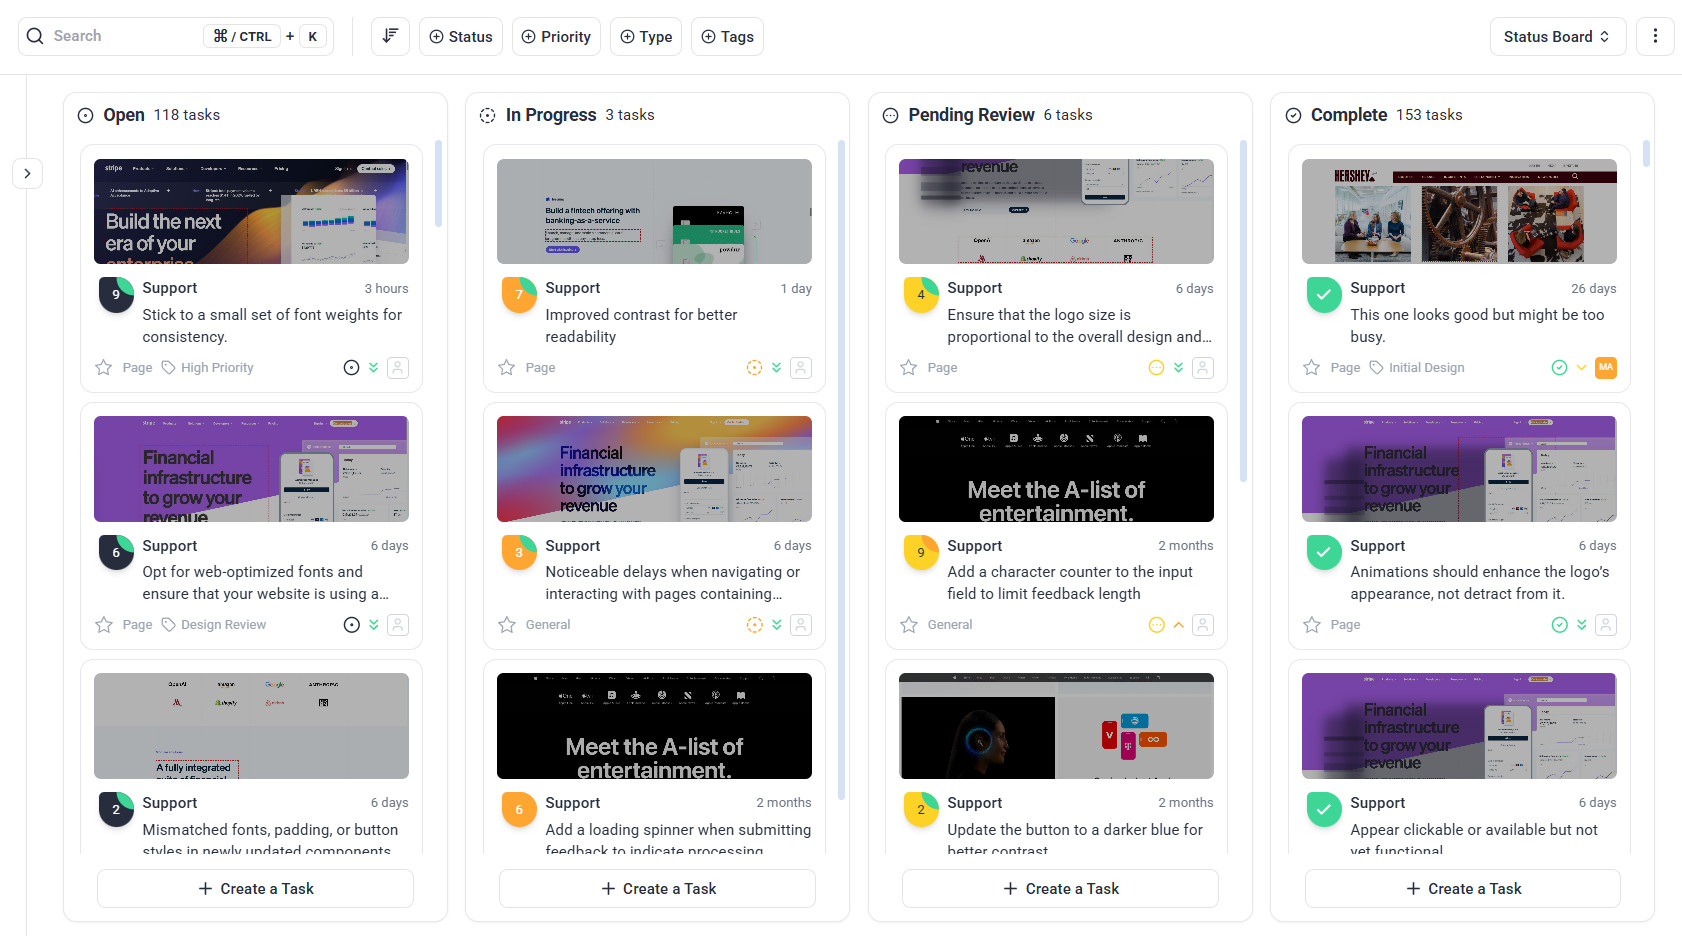The width and height of the screenshot is (1682, 936).
Task: Open priority chevron on 'Add a character counter' task
Action: [1179, 625]
